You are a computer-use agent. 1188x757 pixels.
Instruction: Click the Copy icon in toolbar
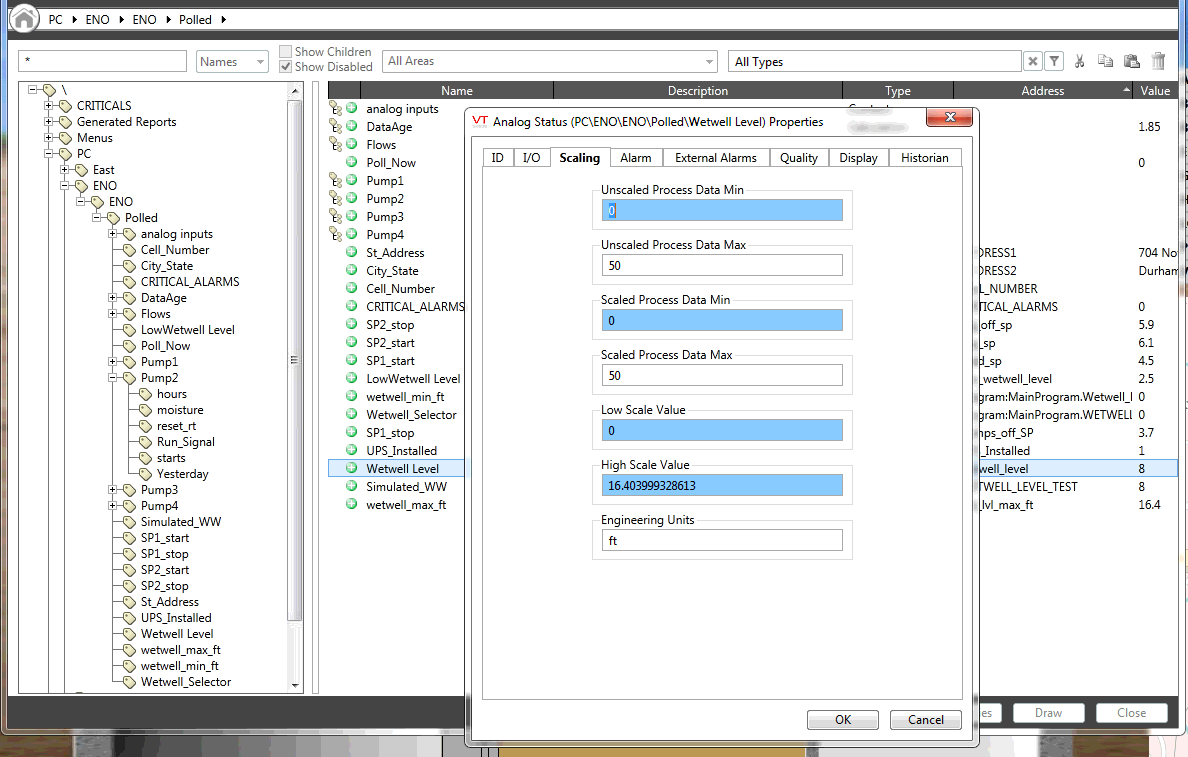[x=1105, y=62]
